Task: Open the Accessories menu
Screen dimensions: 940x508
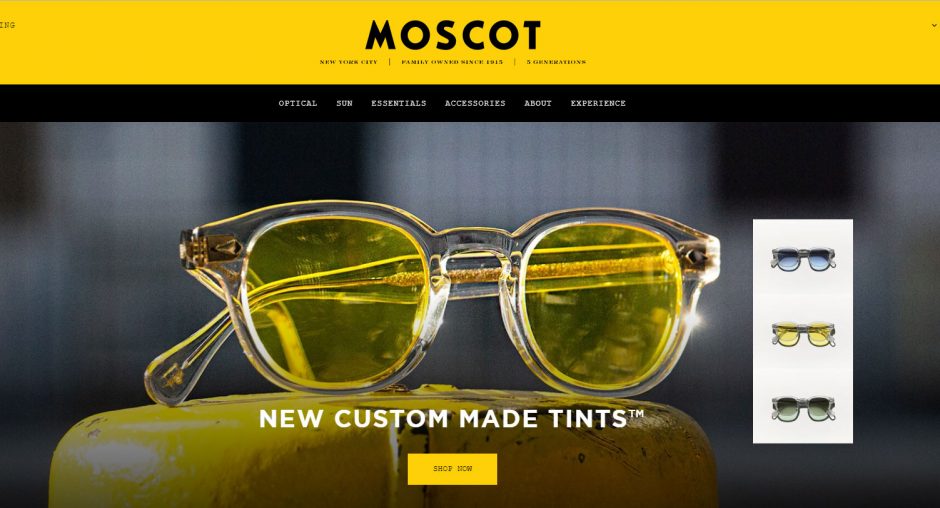Action: [475, 103]
